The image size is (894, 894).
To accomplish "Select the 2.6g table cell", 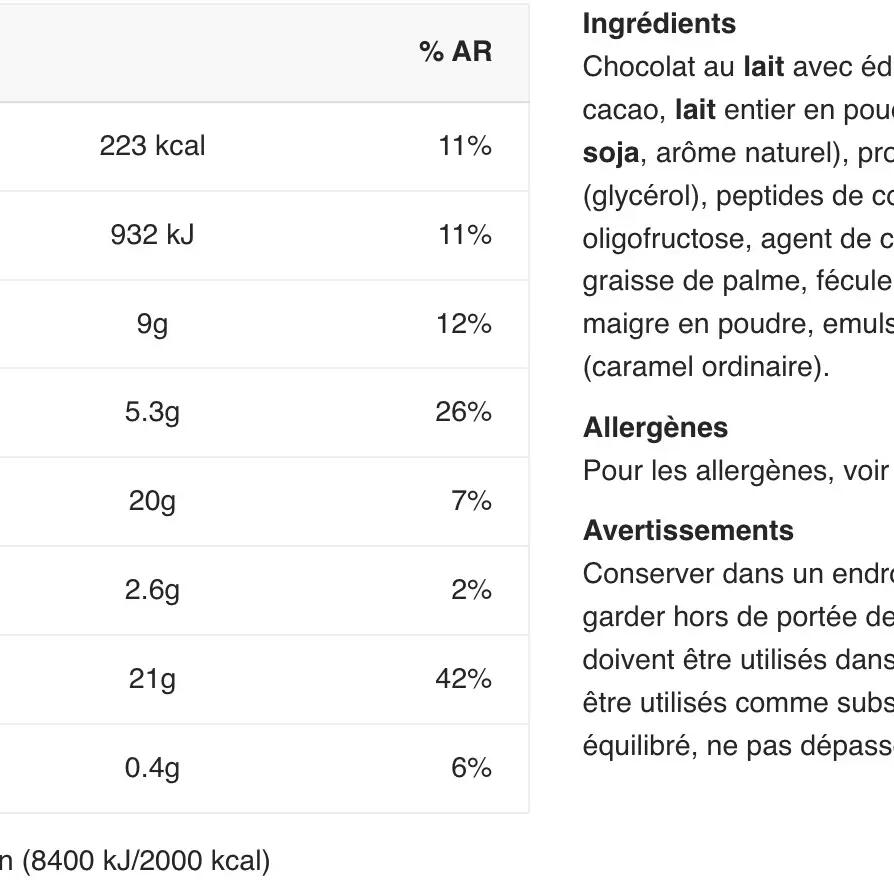I will [152, 590].
